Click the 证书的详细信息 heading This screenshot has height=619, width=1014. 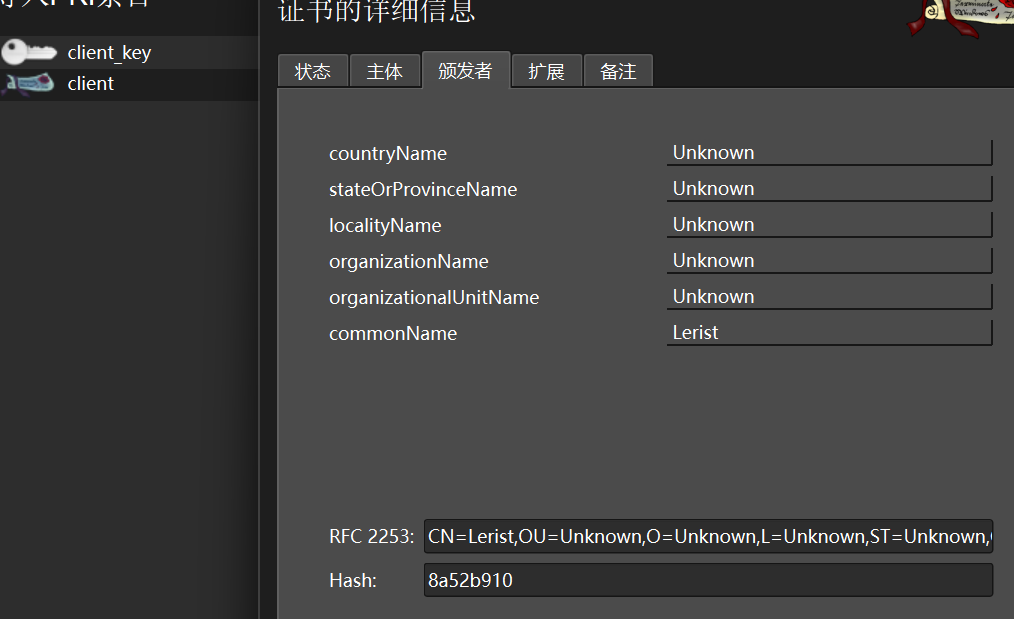[x=376, y=11]
